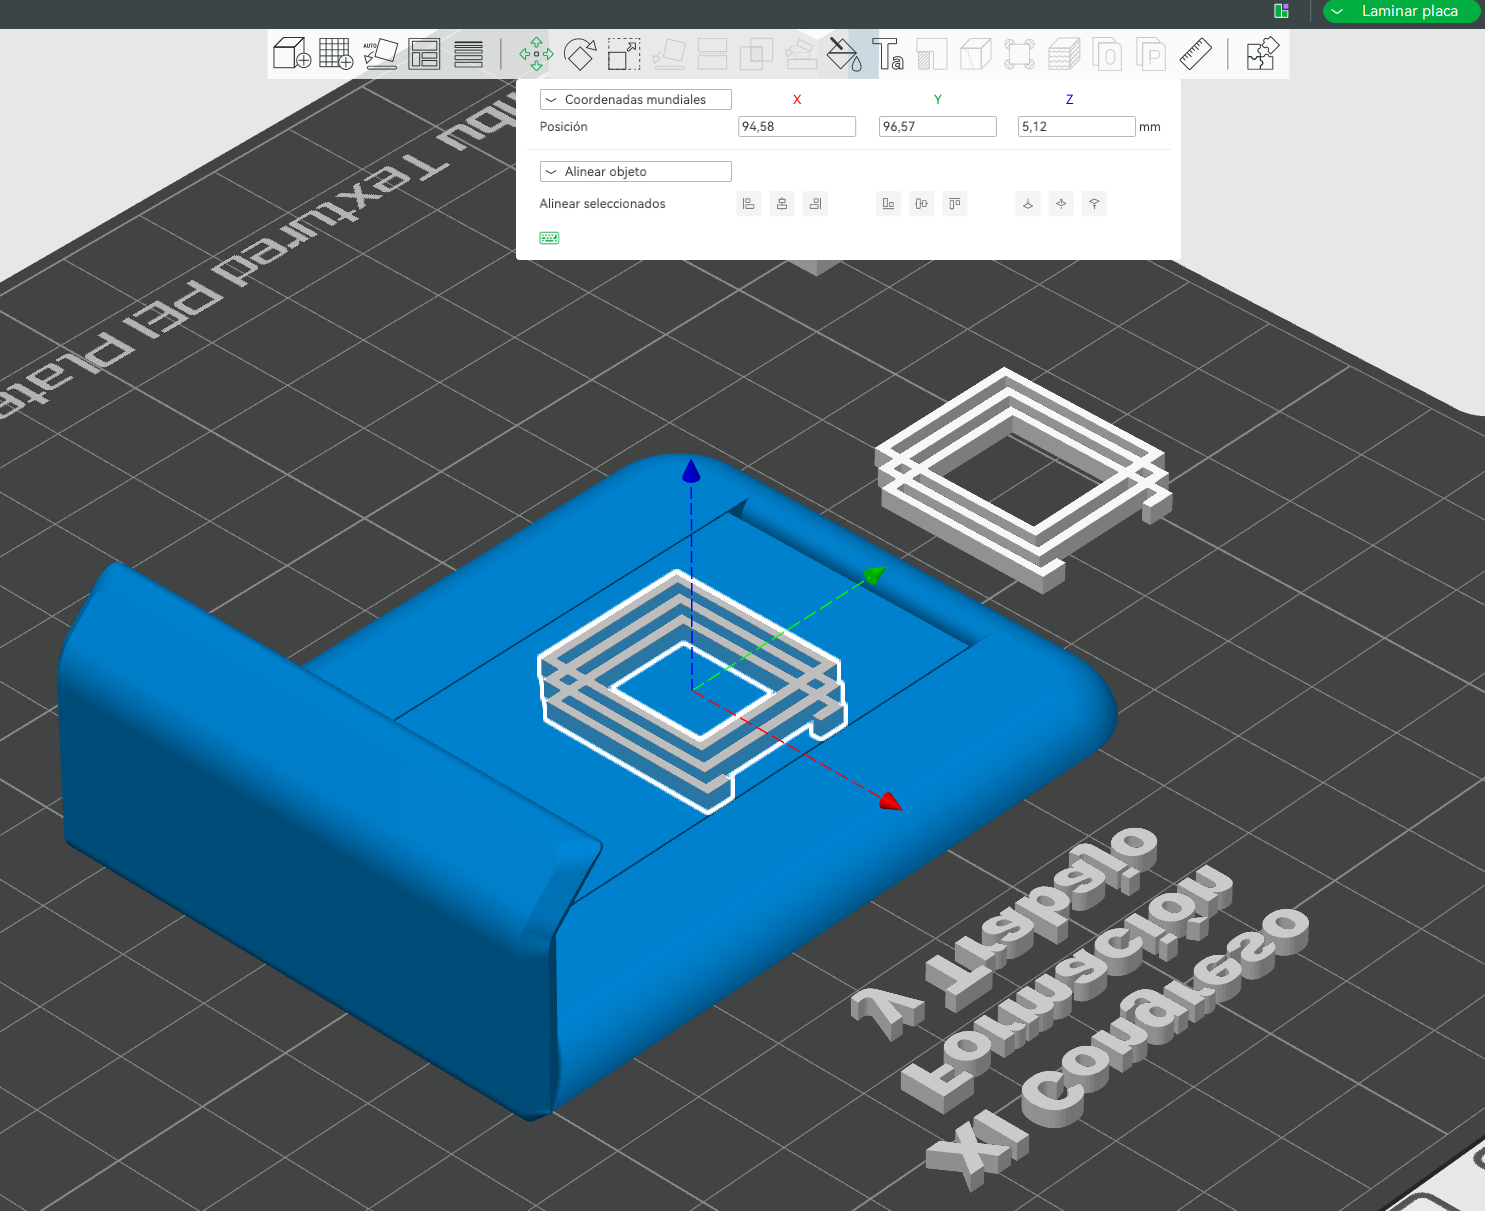The image size is (1485, 1211).
Task: Add a new plate with the grid icon
Action: 336,54
